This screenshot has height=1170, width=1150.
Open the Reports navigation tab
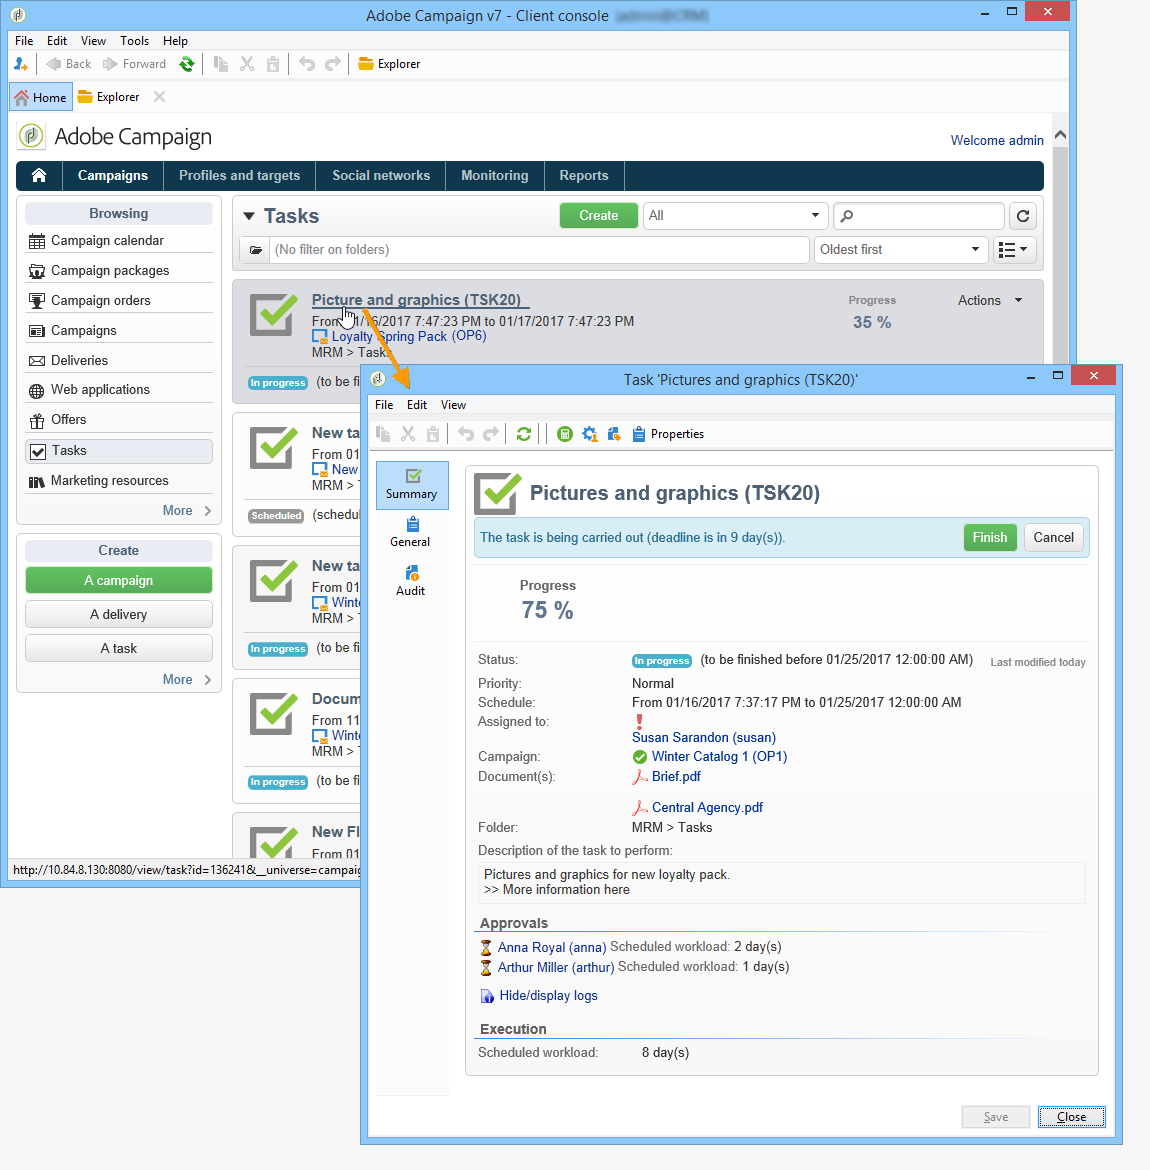pyautogui.click(x=584, y=175)
